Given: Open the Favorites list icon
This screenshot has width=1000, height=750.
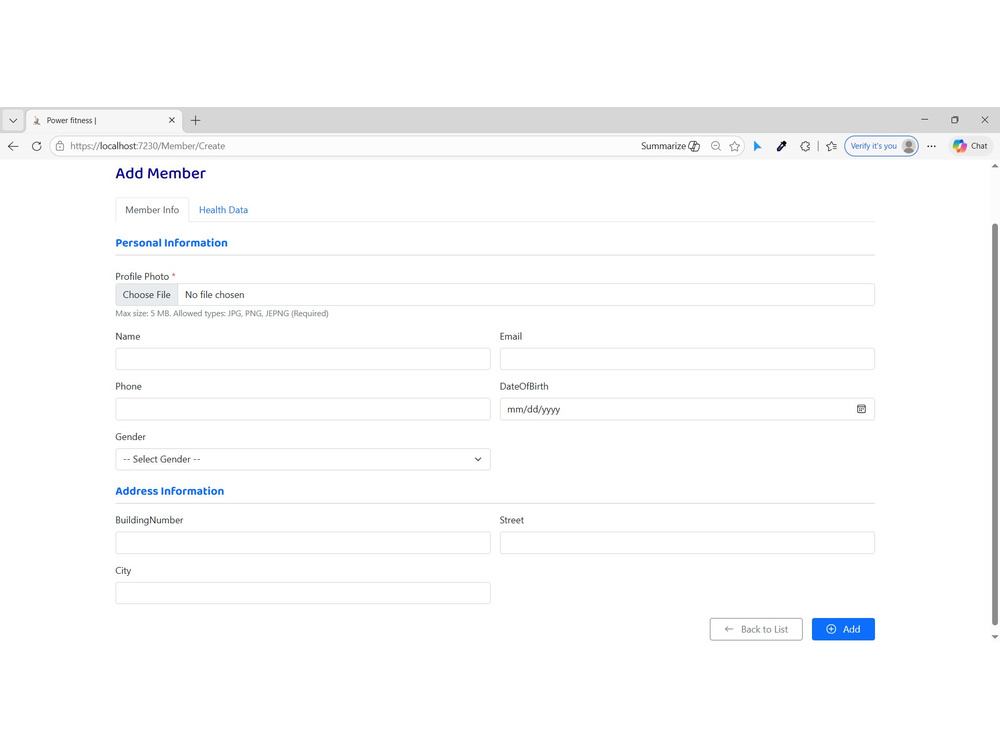Looking at the screenshot, I should point(831,146).
